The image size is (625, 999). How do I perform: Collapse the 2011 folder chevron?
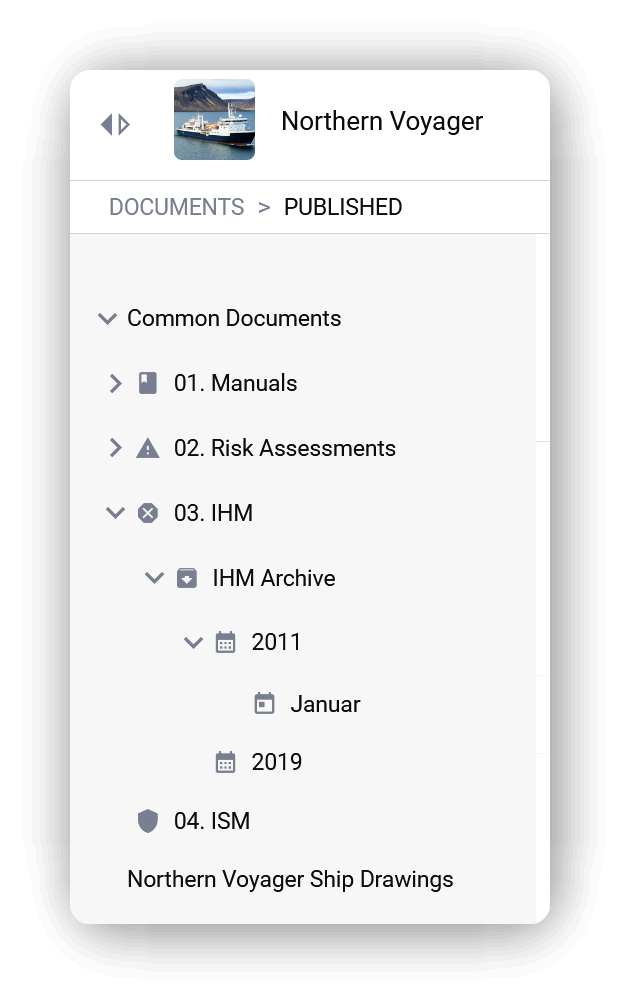pyautogui.click(x=193, y=642)
